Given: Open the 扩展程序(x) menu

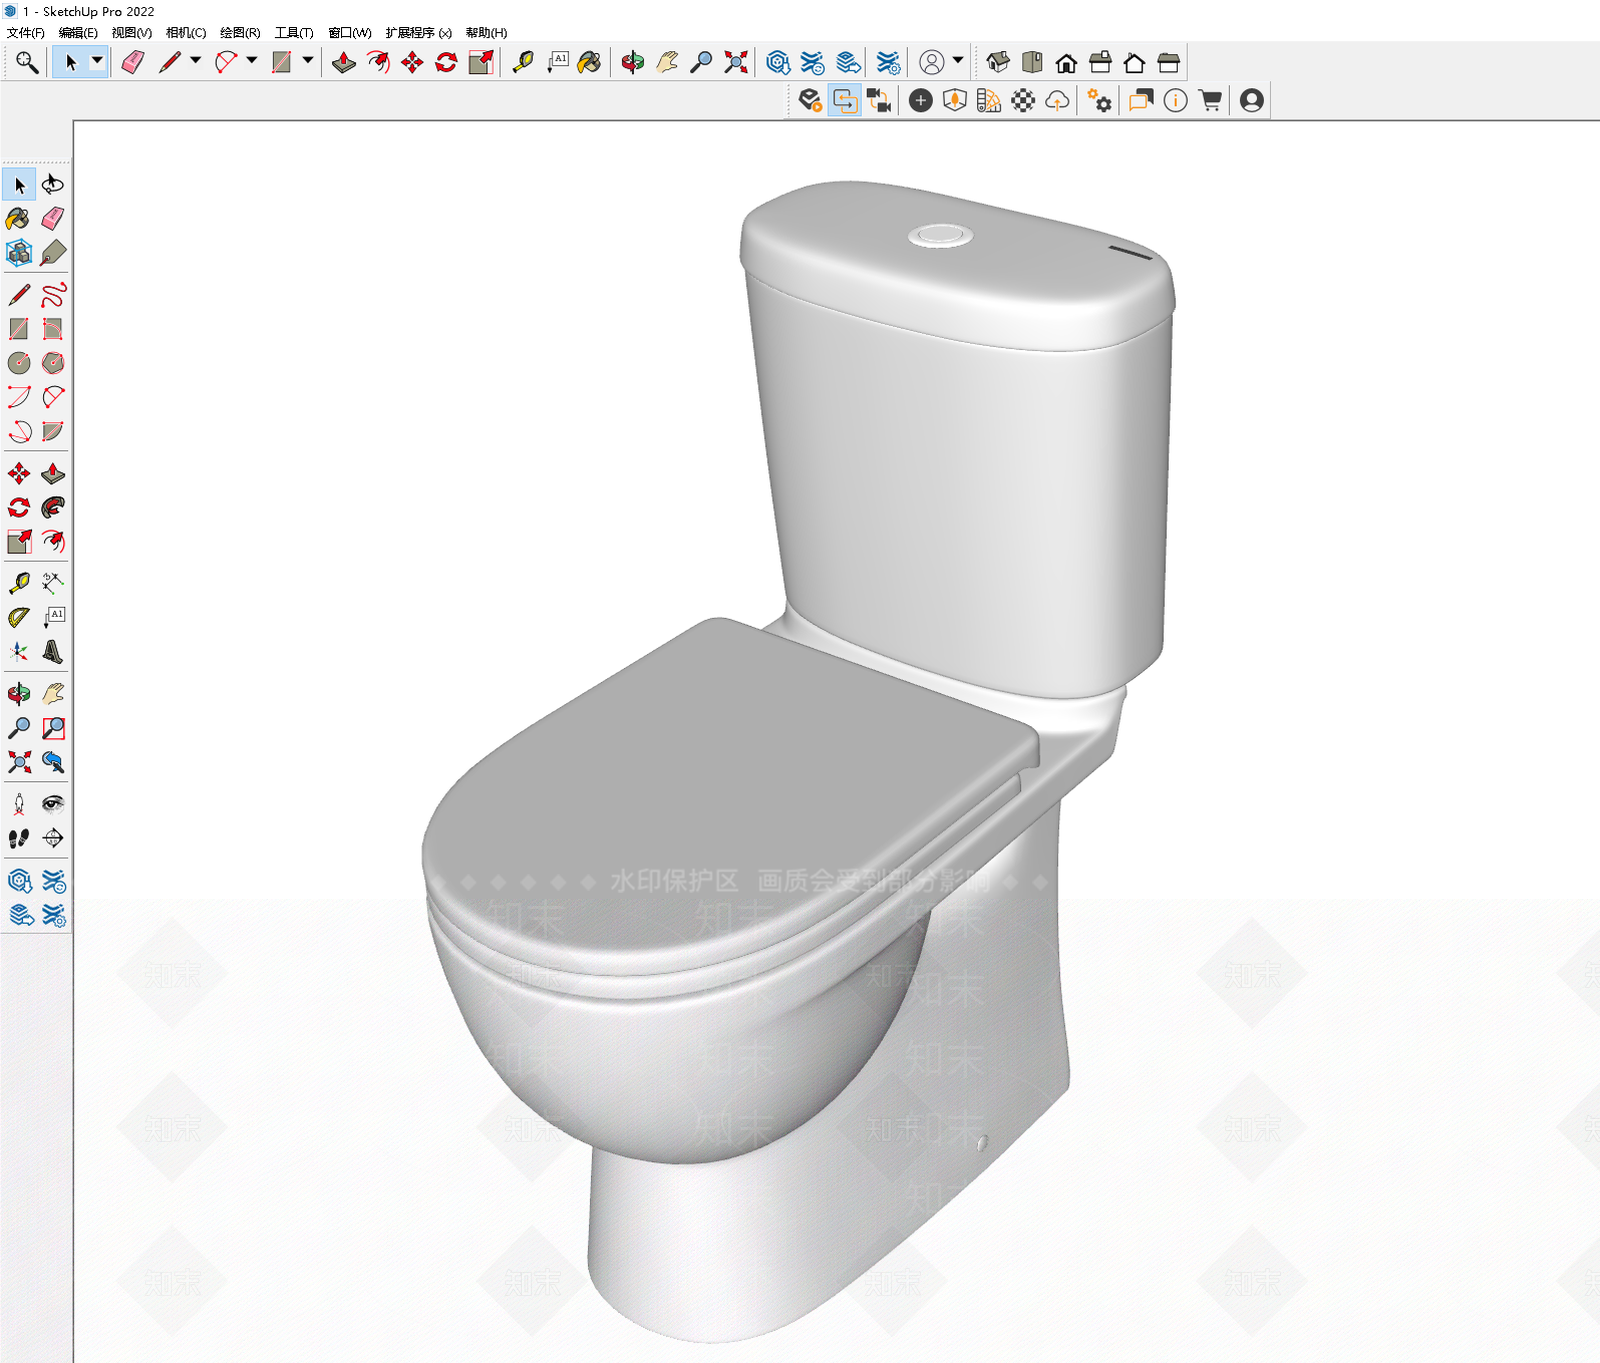Looking at the screenshot, I should (419, 33).
